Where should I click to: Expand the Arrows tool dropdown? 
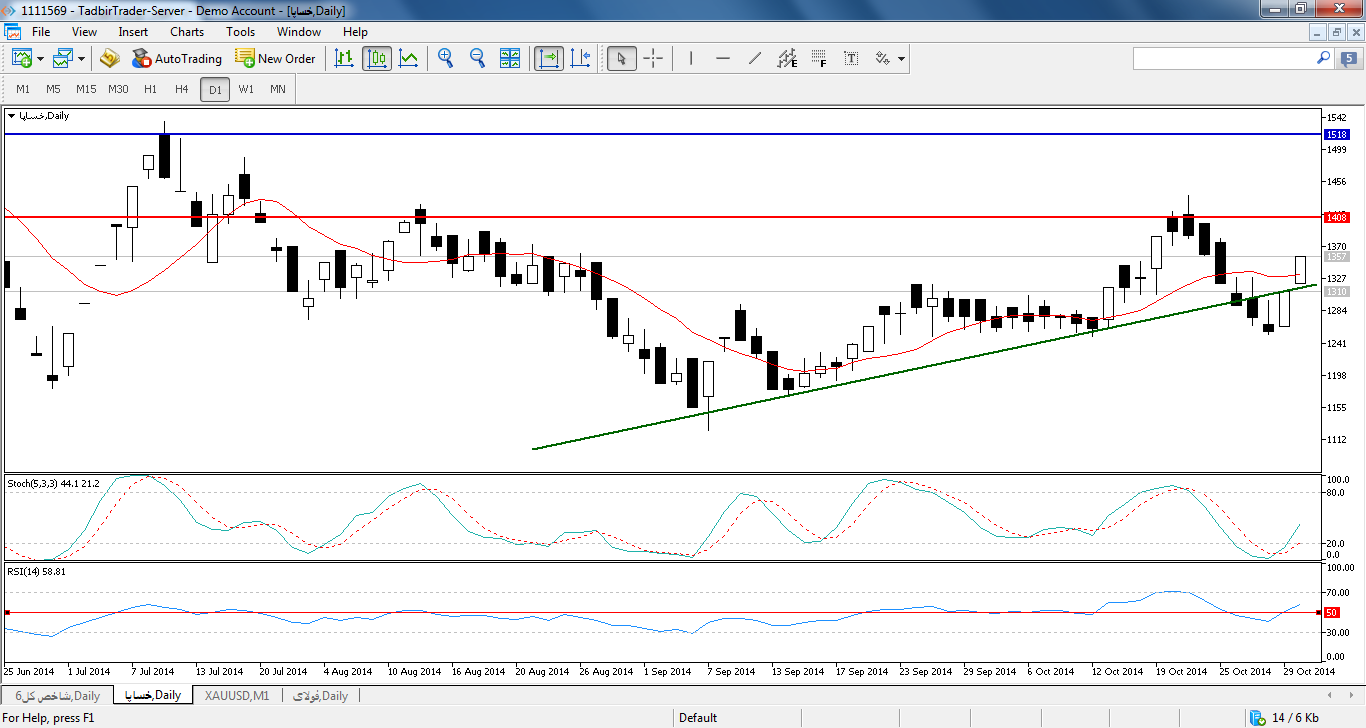[902, 59]
